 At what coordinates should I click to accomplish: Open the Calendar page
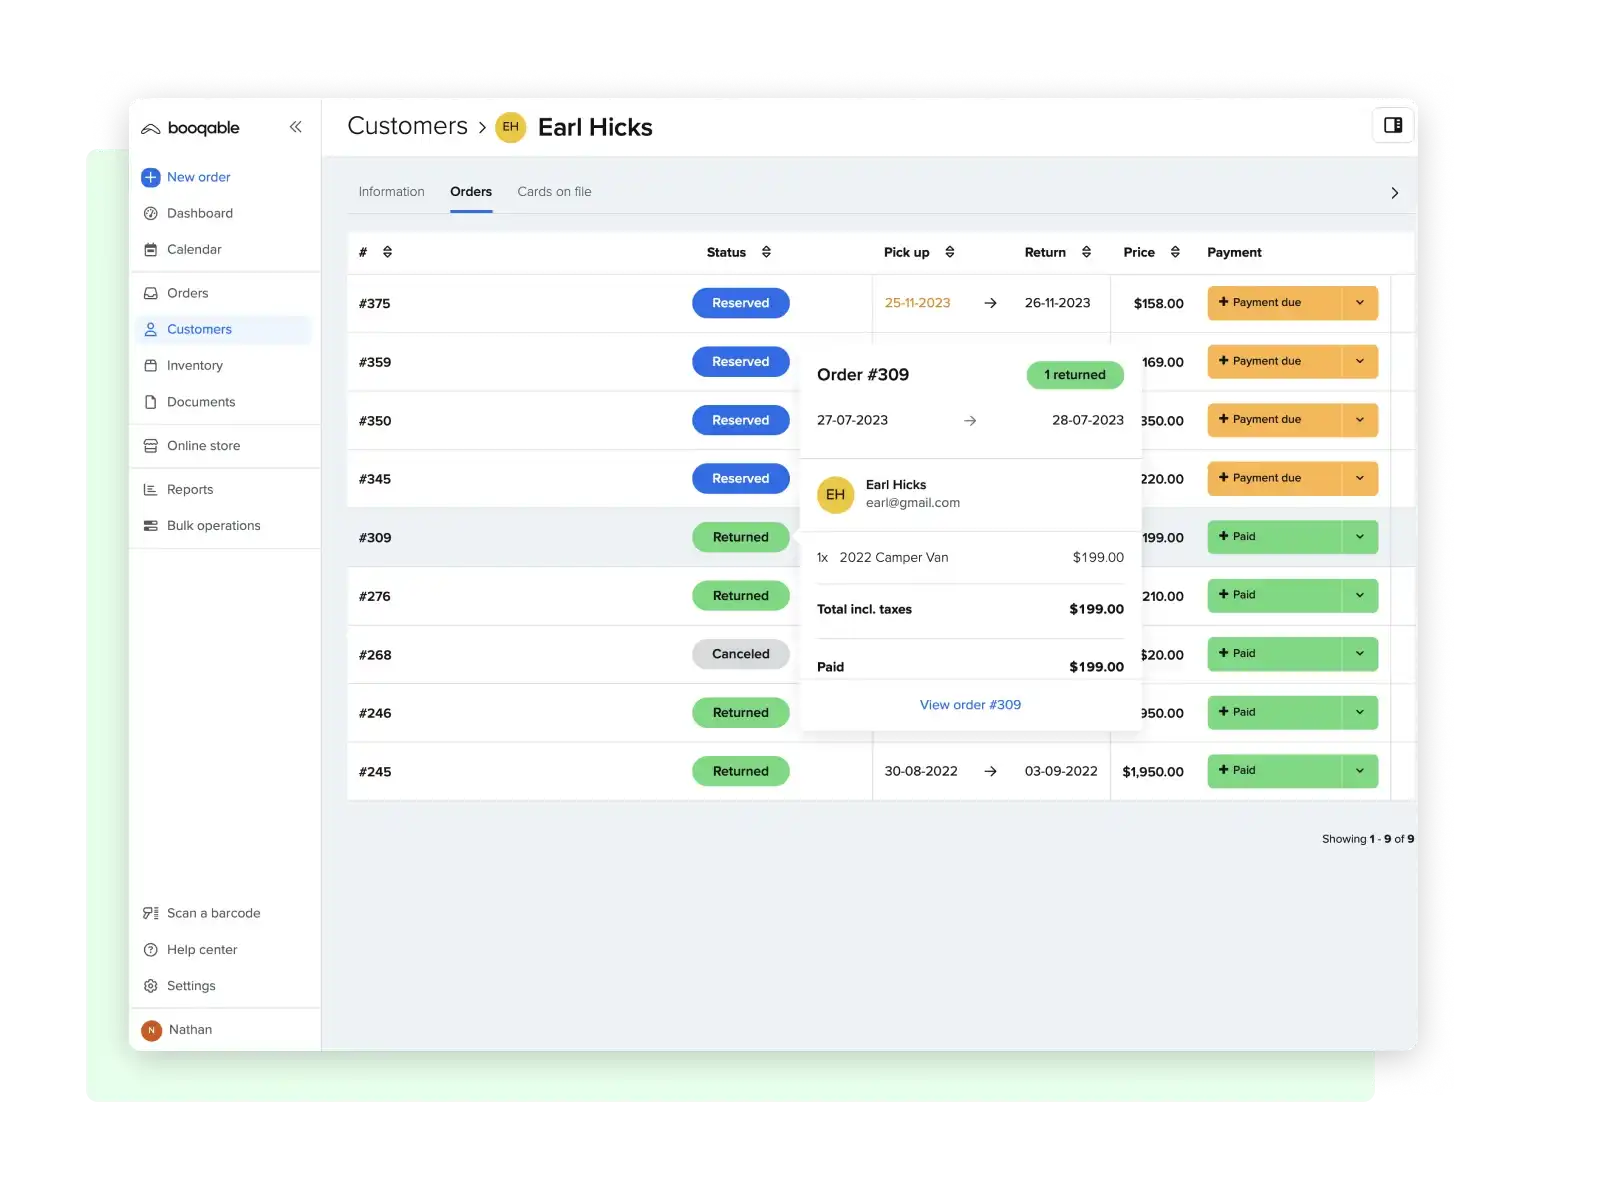pos(194,249)
